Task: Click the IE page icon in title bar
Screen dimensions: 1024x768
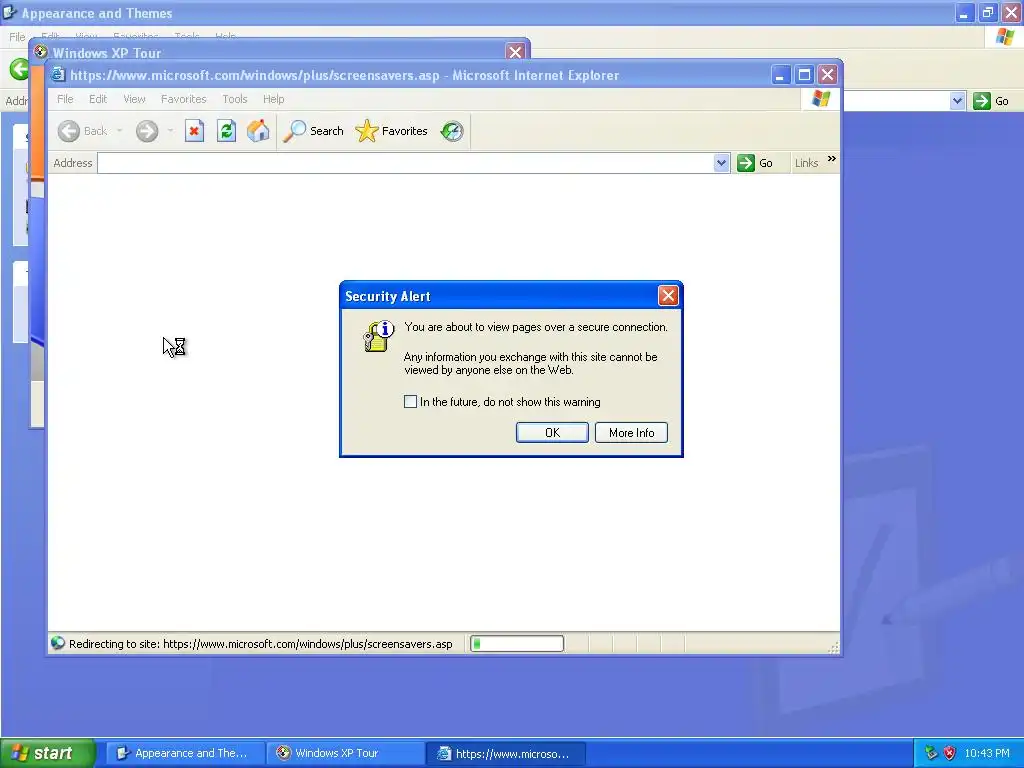Action: [x=58, y=74]
